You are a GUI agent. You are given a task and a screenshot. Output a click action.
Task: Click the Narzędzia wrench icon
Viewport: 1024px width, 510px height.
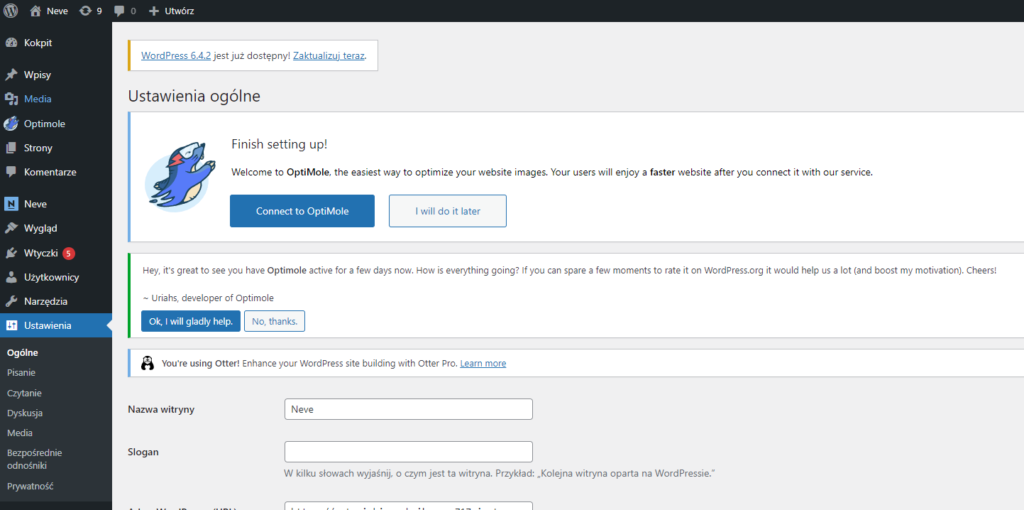tap(11, 301)
